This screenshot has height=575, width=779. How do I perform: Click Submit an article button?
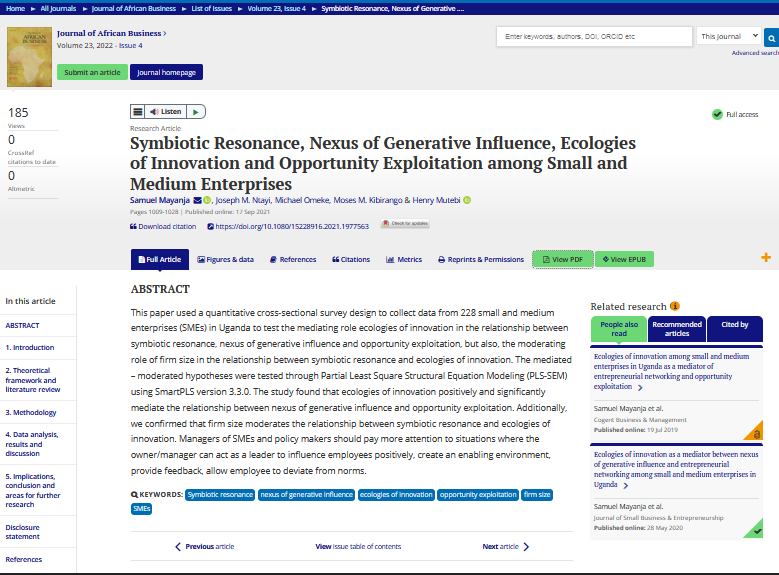[x=92, y=72]
